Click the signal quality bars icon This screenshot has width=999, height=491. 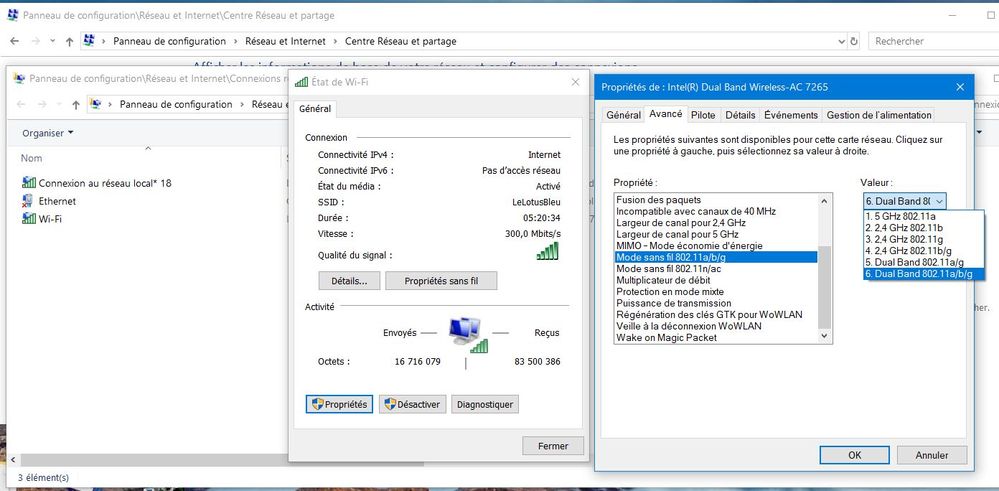click(547, 253)
